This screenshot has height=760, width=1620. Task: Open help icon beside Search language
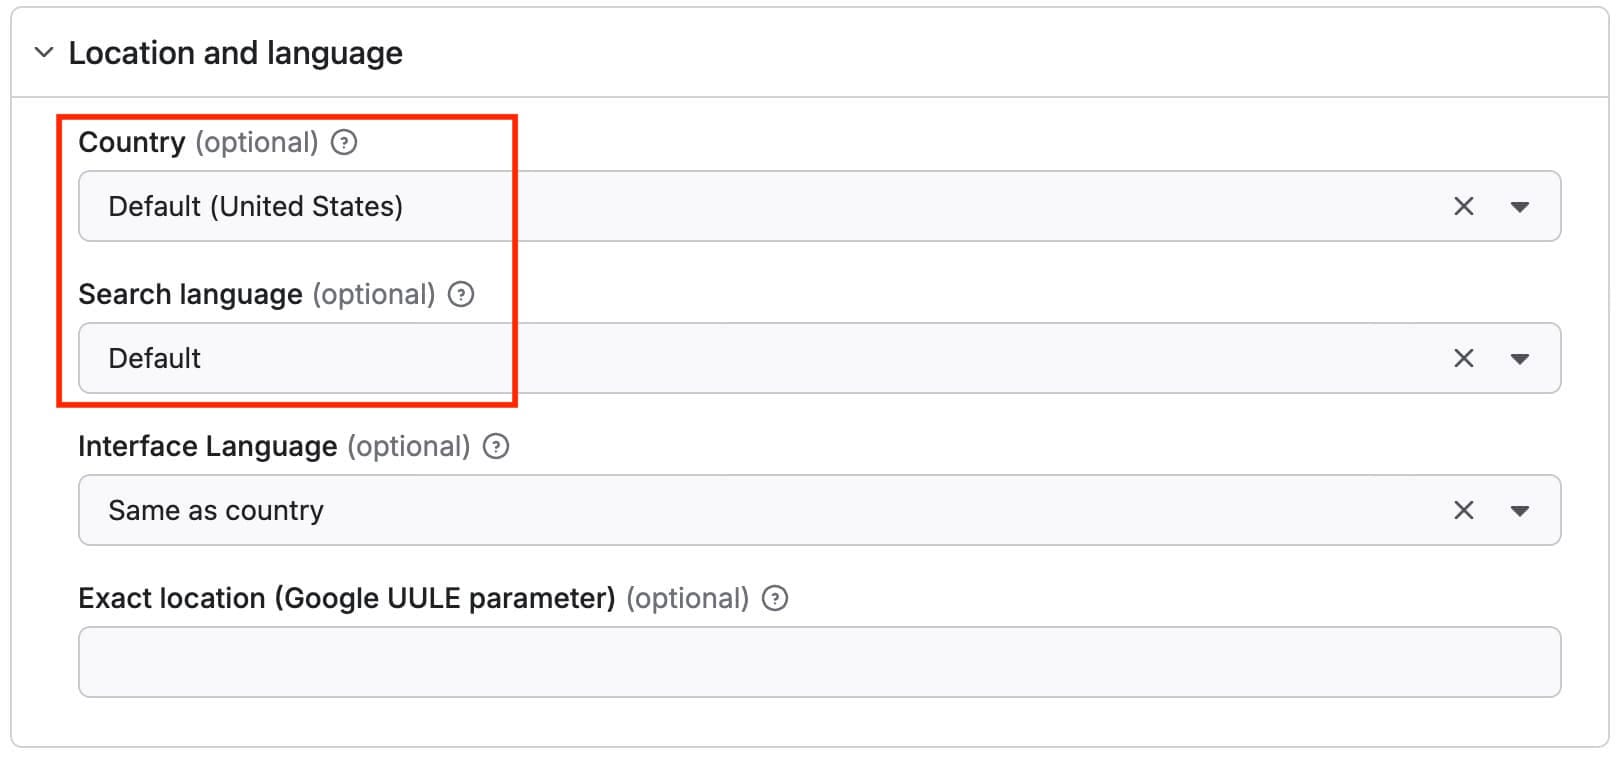[461, 294]
